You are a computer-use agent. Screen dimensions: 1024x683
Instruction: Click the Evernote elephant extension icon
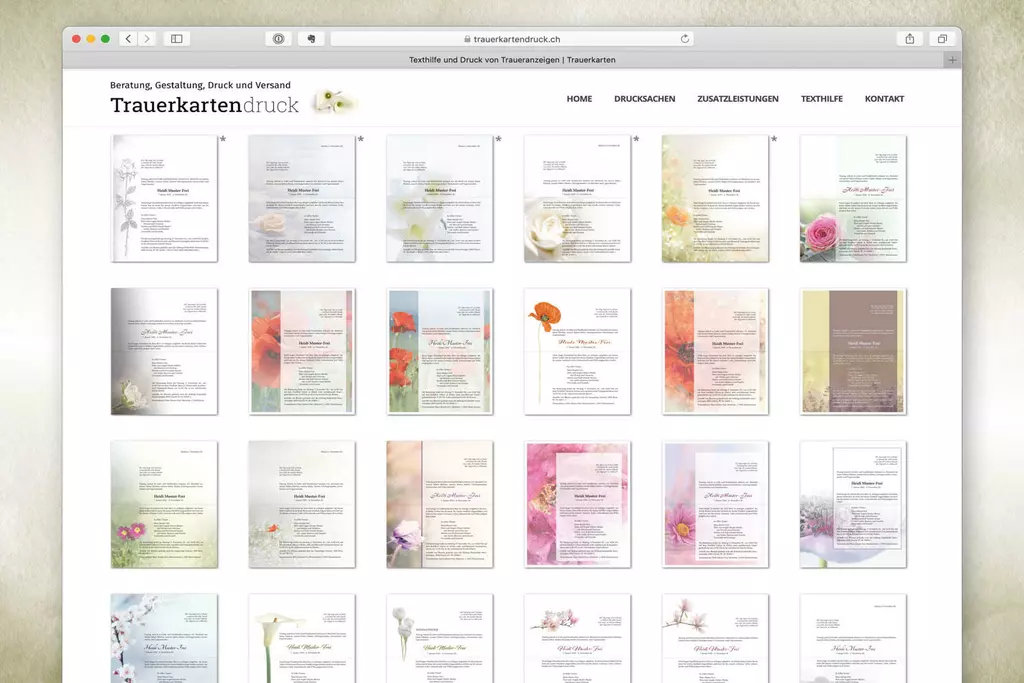pos(311,39)
